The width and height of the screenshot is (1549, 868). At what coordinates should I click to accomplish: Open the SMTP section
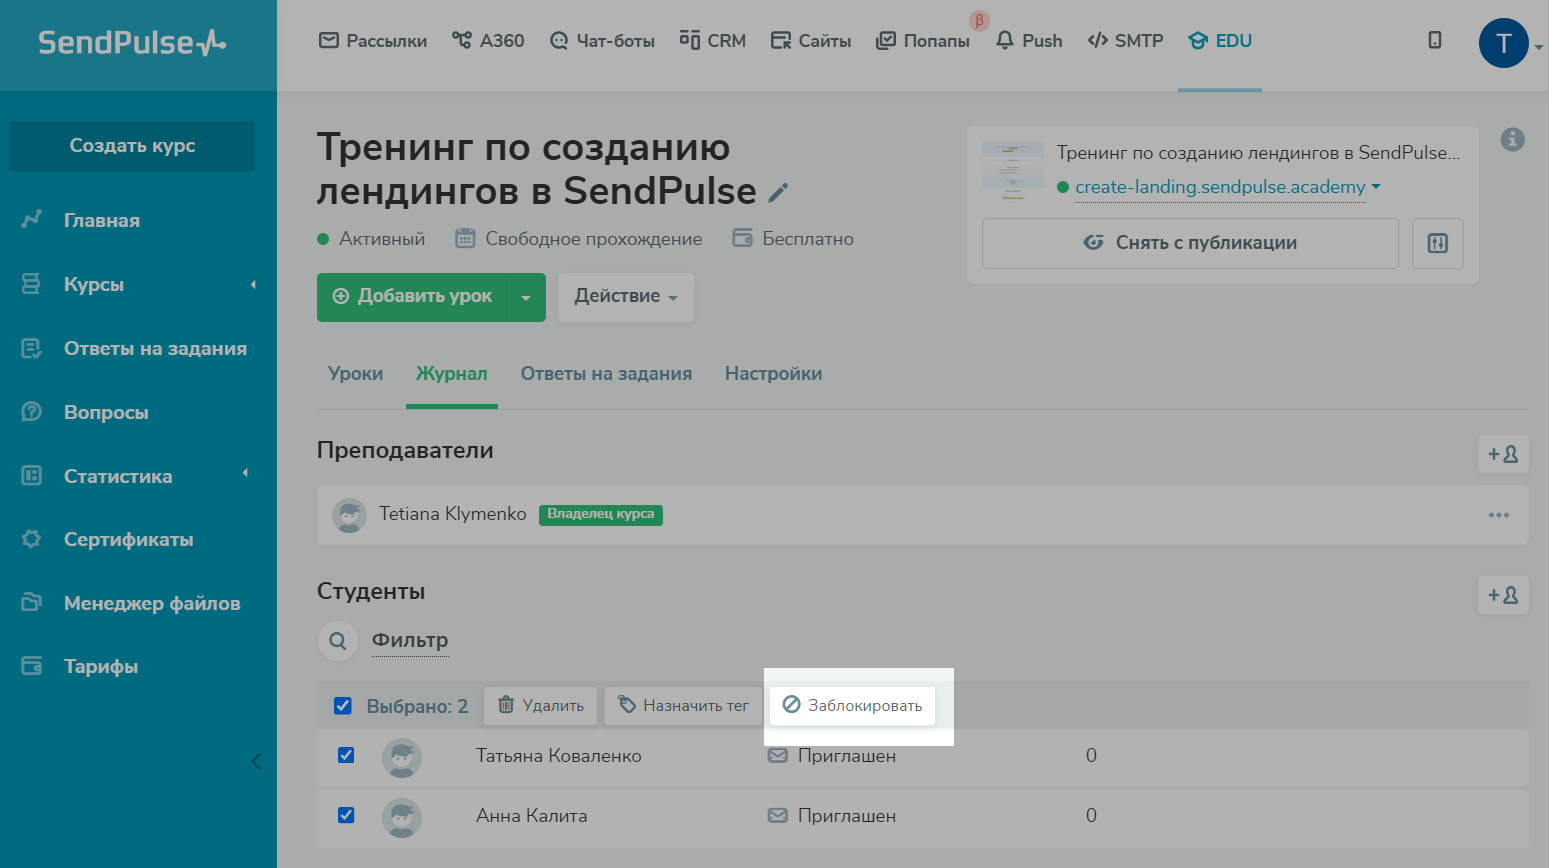pos(1125,41)
